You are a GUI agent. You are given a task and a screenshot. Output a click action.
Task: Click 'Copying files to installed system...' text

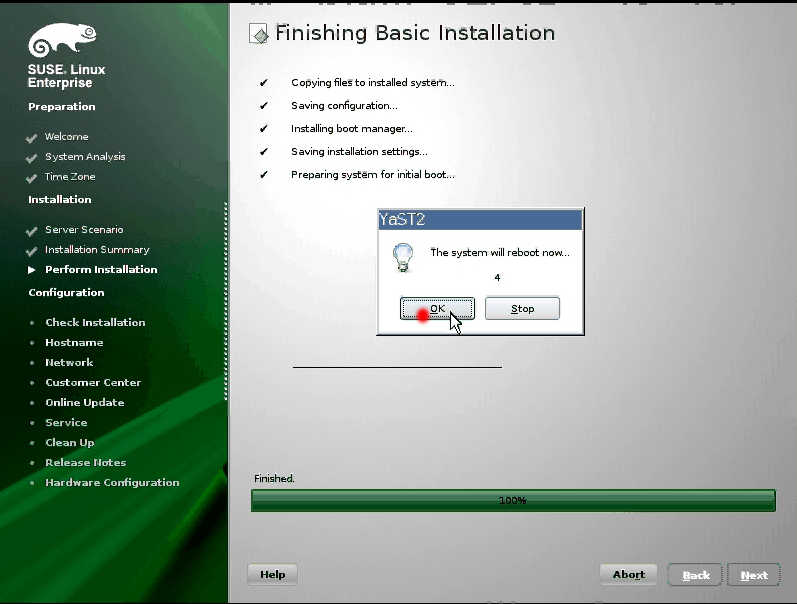click(x=373, y=82)
